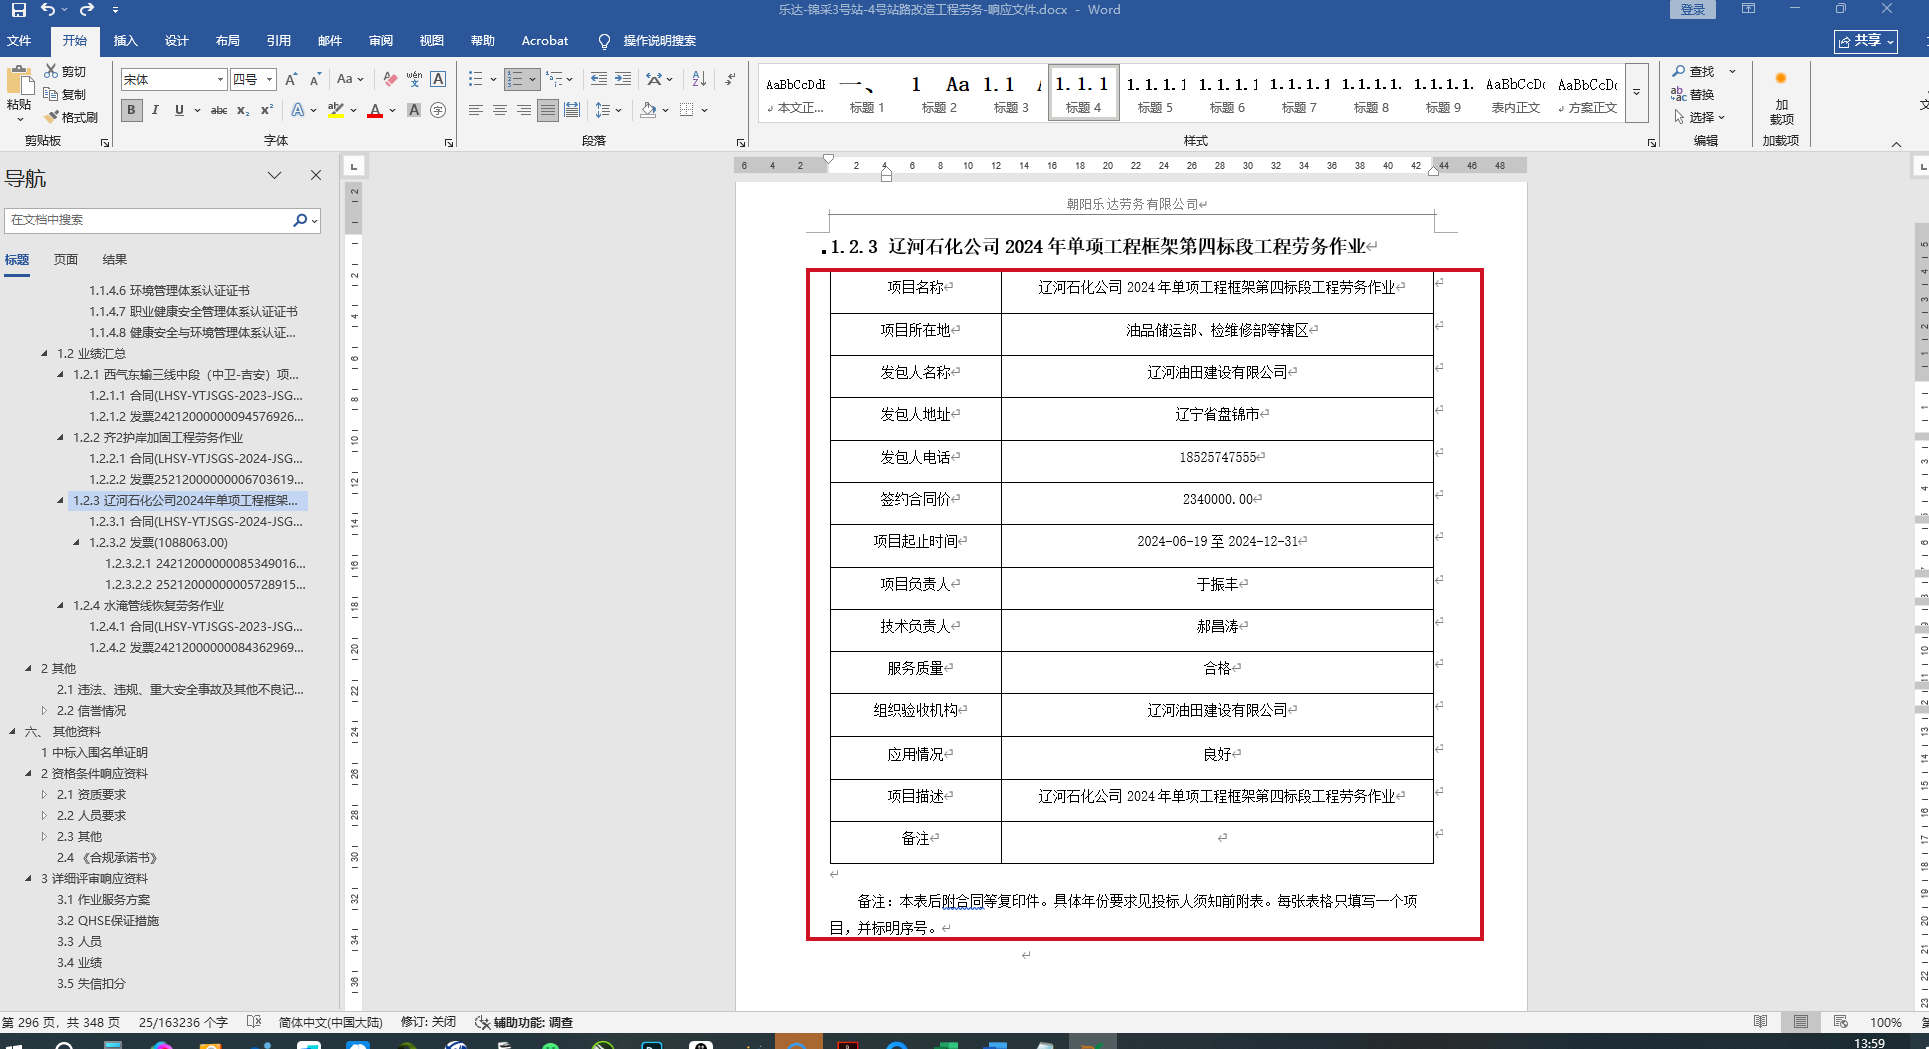Click the 登录 sign-in button
The height and width of the screenshot is (1049, 1929).
click(1692, 10)
